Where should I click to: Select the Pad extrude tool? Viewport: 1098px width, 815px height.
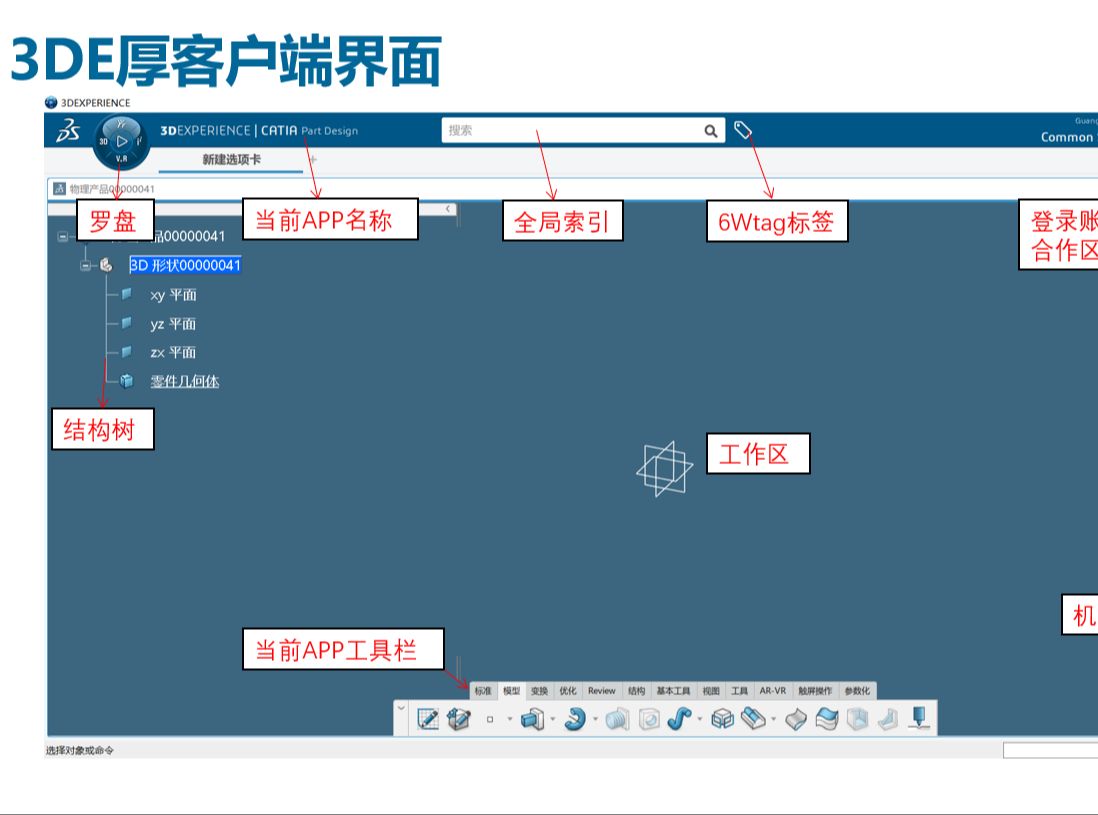point(533,719)
